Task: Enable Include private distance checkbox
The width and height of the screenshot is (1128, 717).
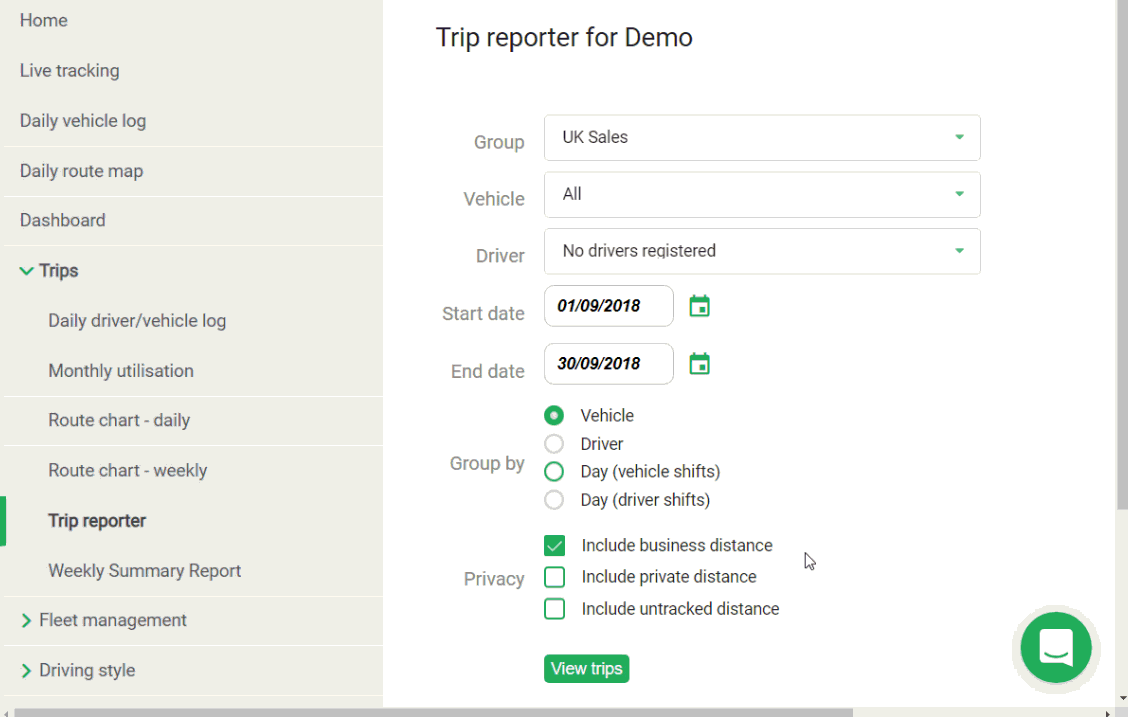Action: point(555,577)
